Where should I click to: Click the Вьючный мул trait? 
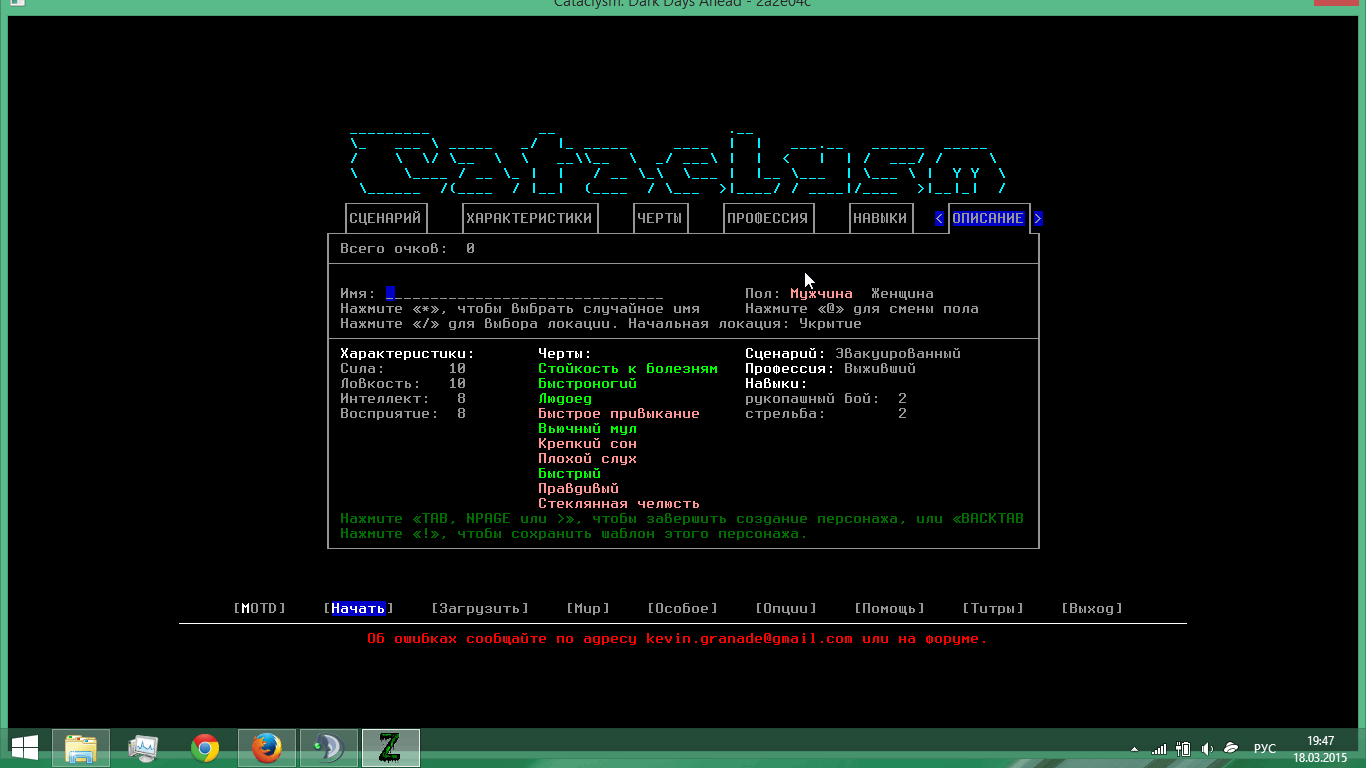point(587,429)
